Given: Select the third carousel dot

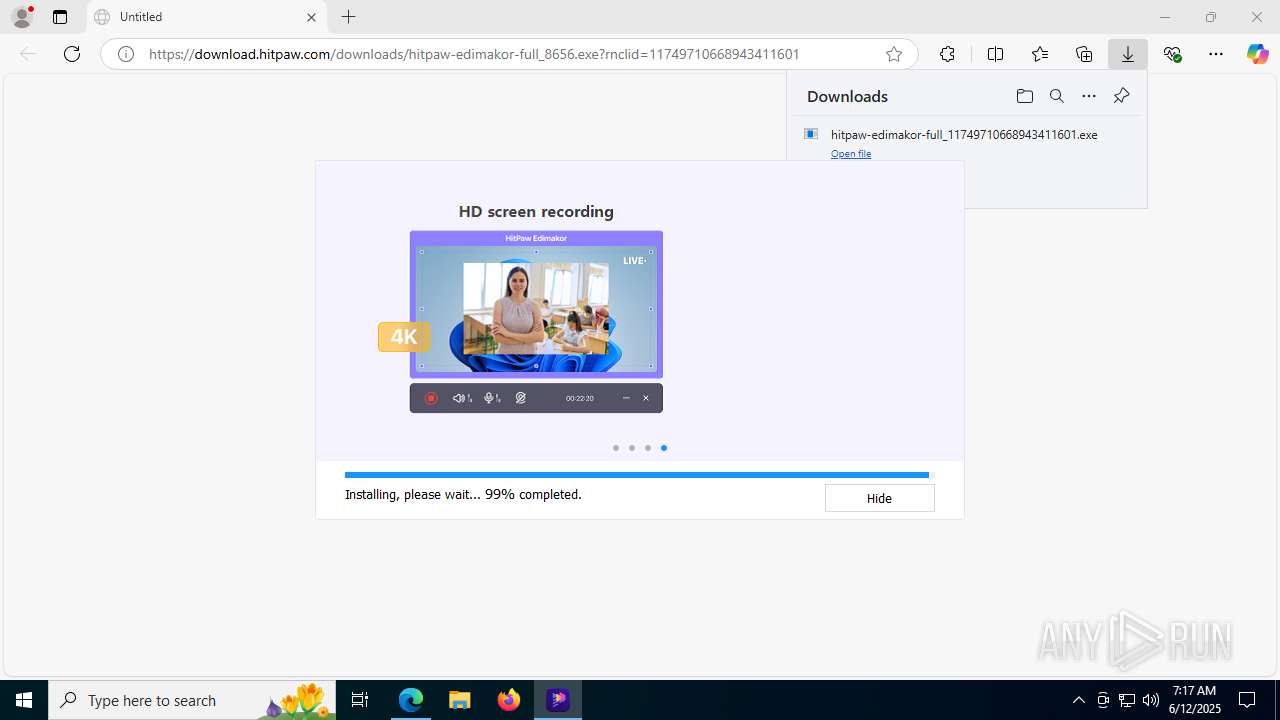Looking at the screenshot, I should click(648, 448).
